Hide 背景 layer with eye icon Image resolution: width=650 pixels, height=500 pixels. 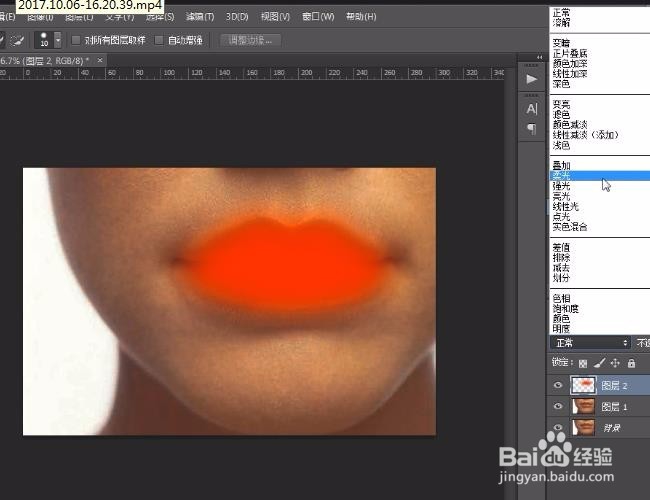point(558,427)
